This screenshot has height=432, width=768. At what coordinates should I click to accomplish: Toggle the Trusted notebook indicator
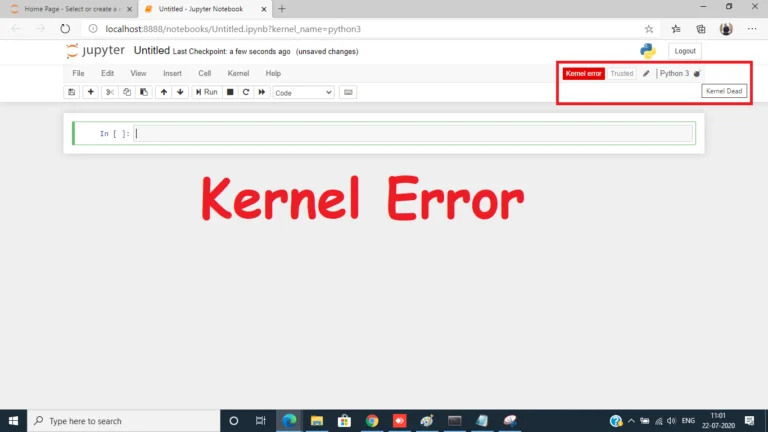tap(622, 73)
